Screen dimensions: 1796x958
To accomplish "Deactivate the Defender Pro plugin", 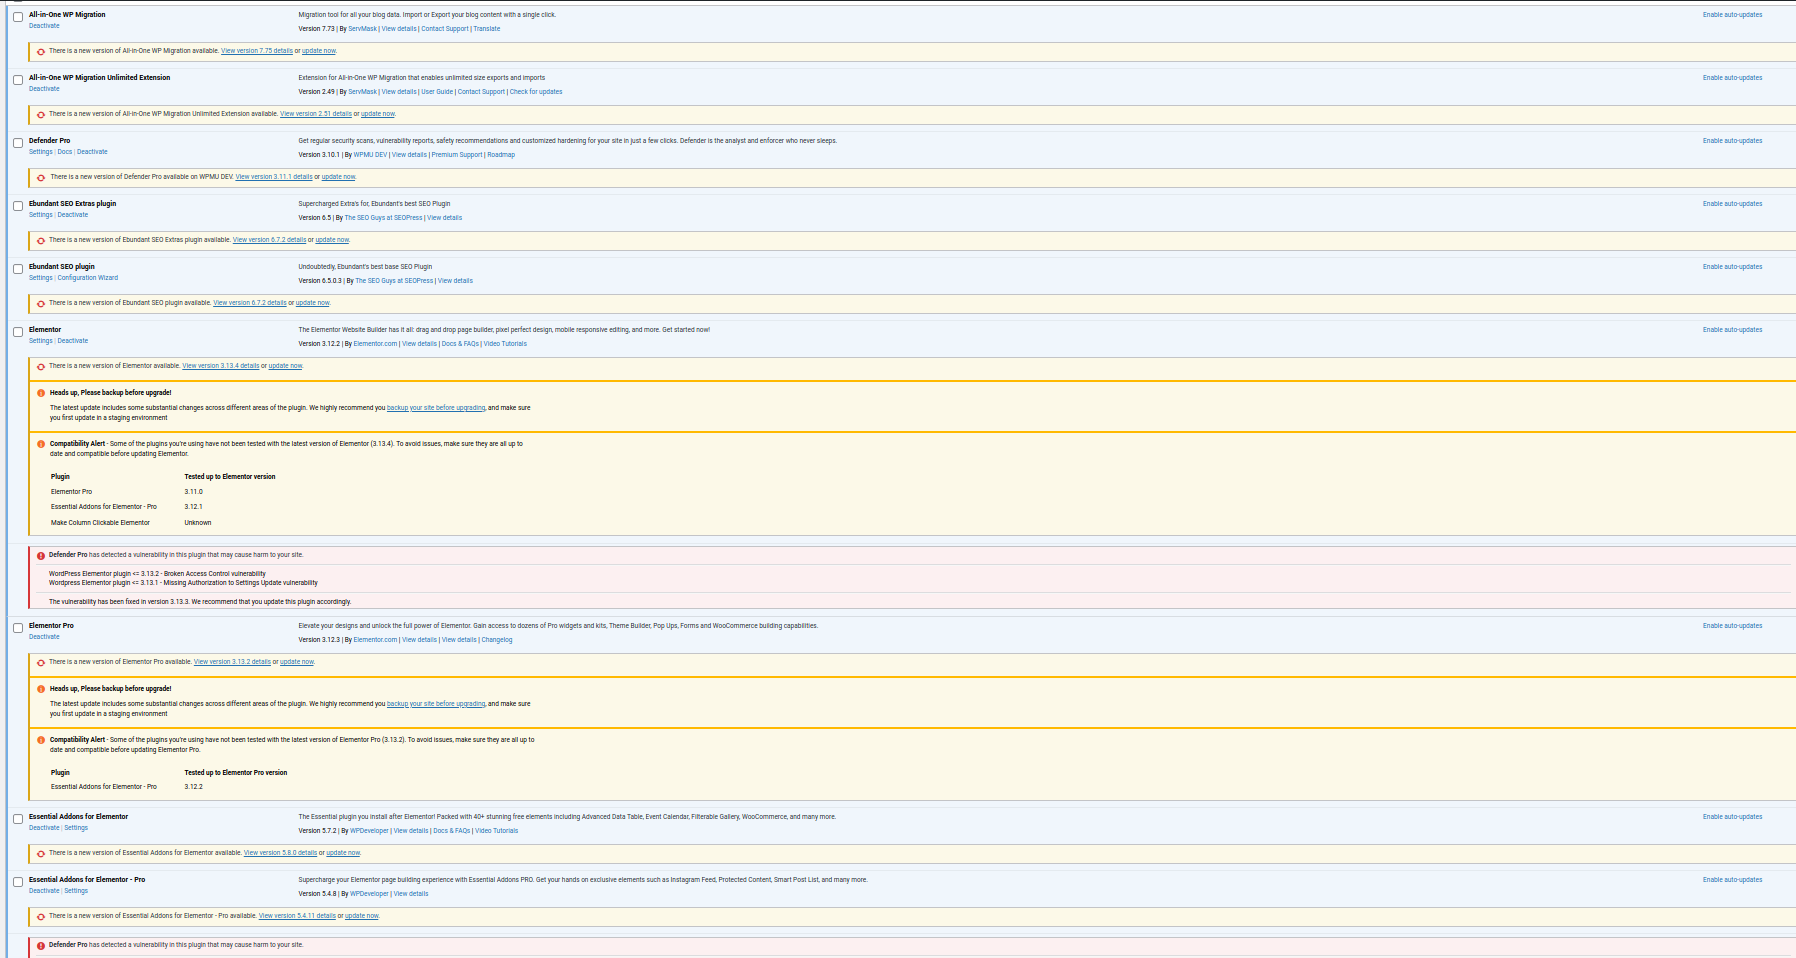I will (x=92, y=152).
